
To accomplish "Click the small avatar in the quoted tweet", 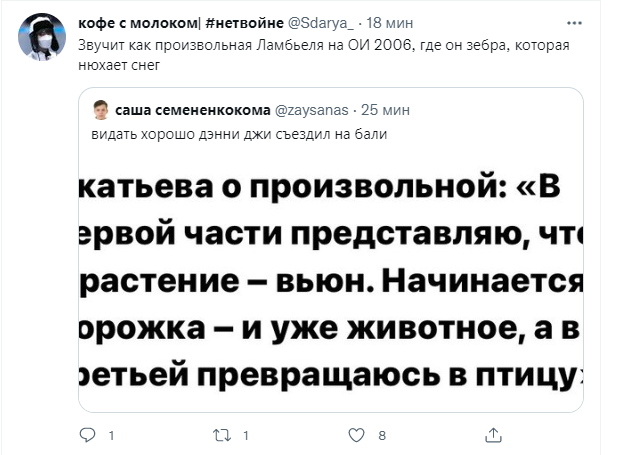I will tap(101, 109).
